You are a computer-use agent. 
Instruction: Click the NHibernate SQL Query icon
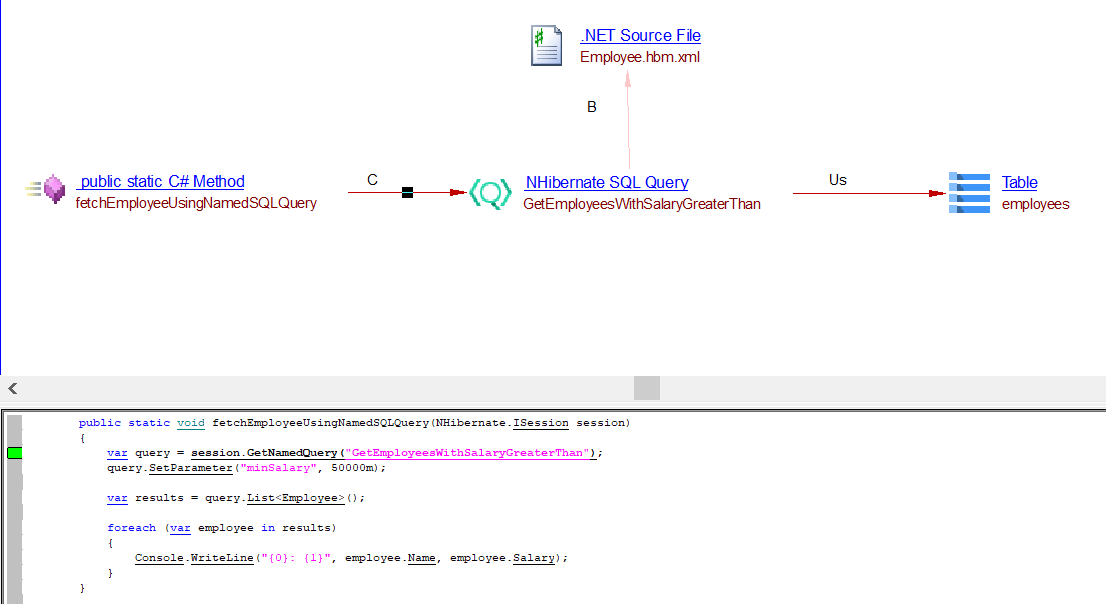click(x=490, y=192)
